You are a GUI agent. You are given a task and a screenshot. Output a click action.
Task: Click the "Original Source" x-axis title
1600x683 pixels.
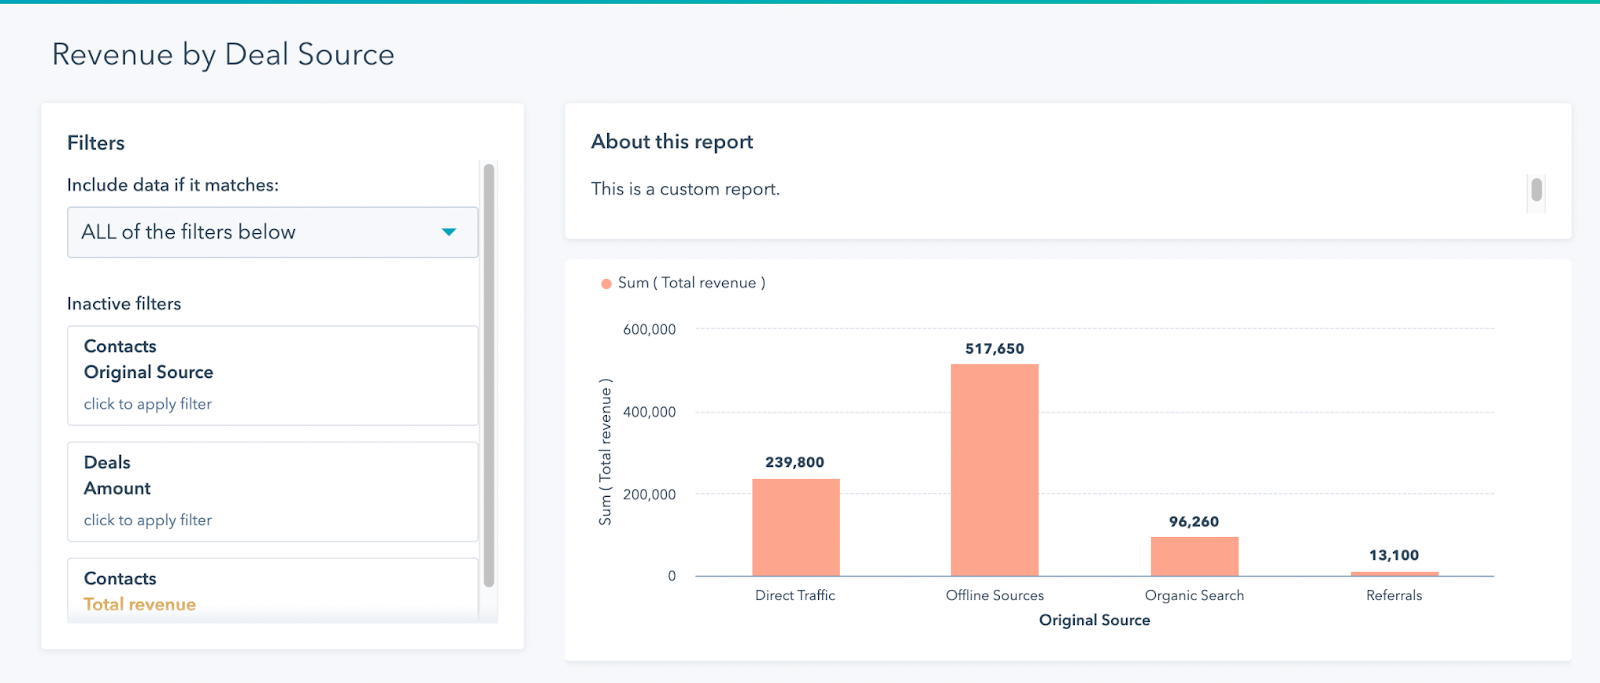tap(1094, 620)
